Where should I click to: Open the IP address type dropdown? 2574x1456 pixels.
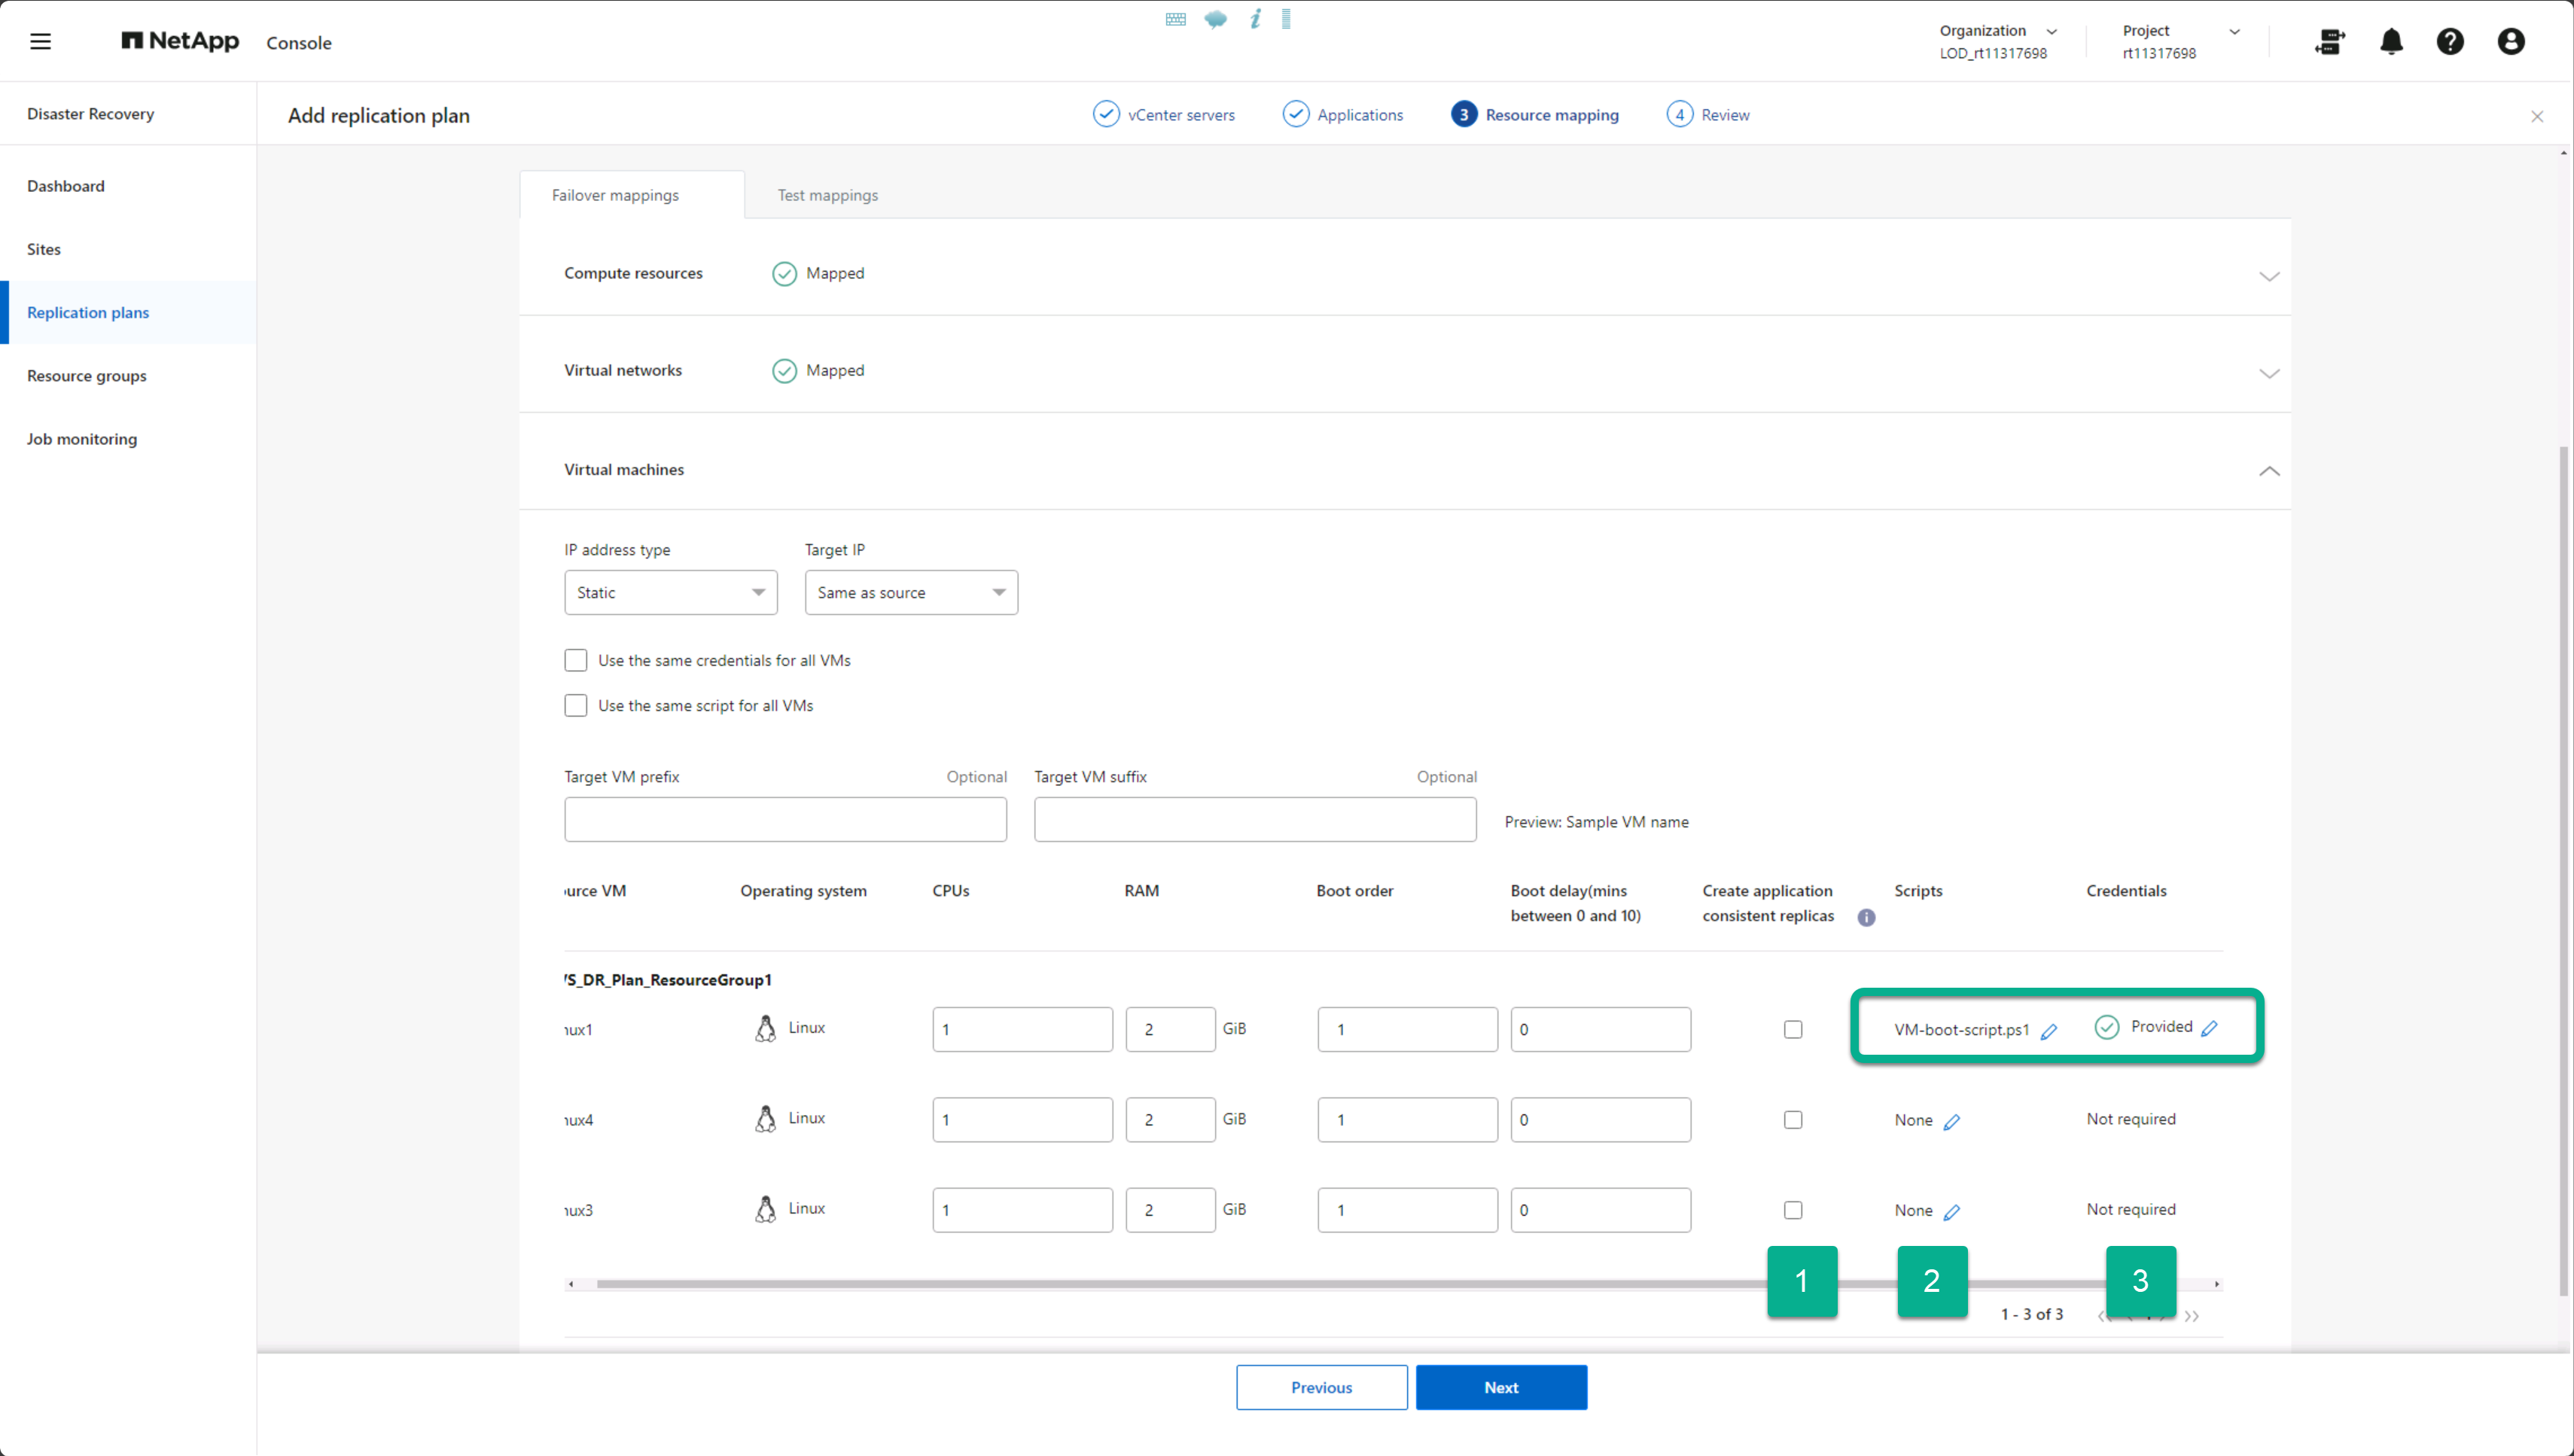tap(670, 592)
